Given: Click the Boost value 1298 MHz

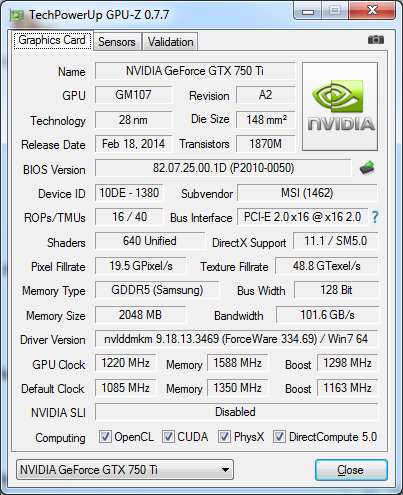Looking at the screenshot, I should (348, 363).
